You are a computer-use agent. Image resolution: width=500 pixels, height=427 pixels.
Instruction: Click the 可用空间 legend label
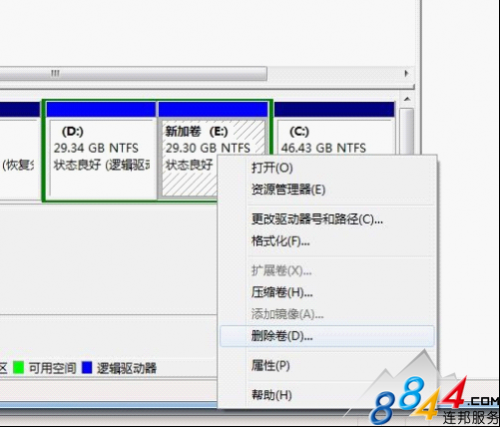click(x=52, y=368)
